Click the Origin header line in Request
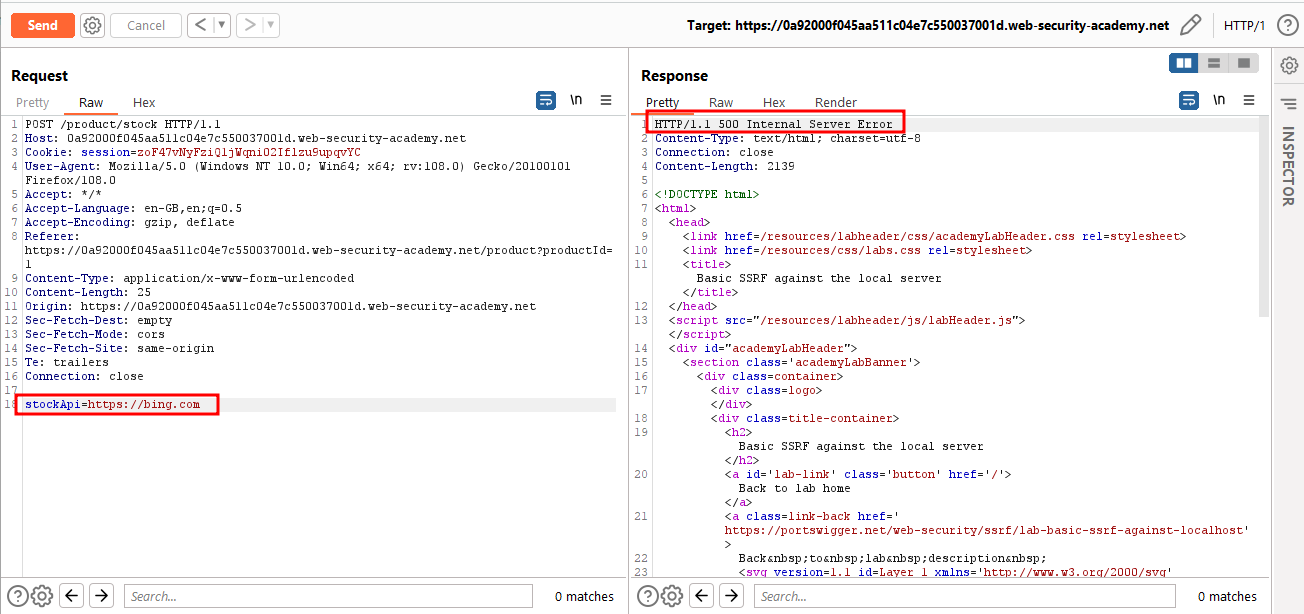1304x614 pixels. (x=280, y=306)
